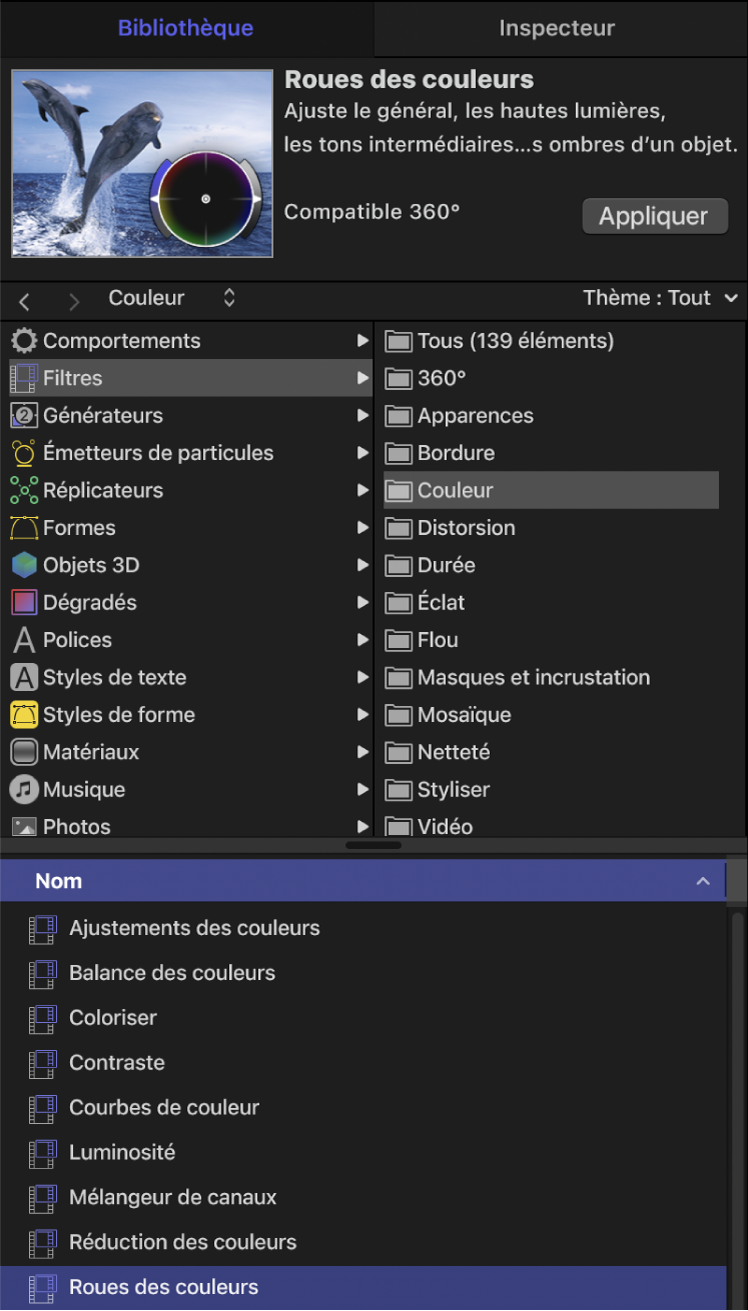Open the Thème : Tout dropdown

pos(660,298)
